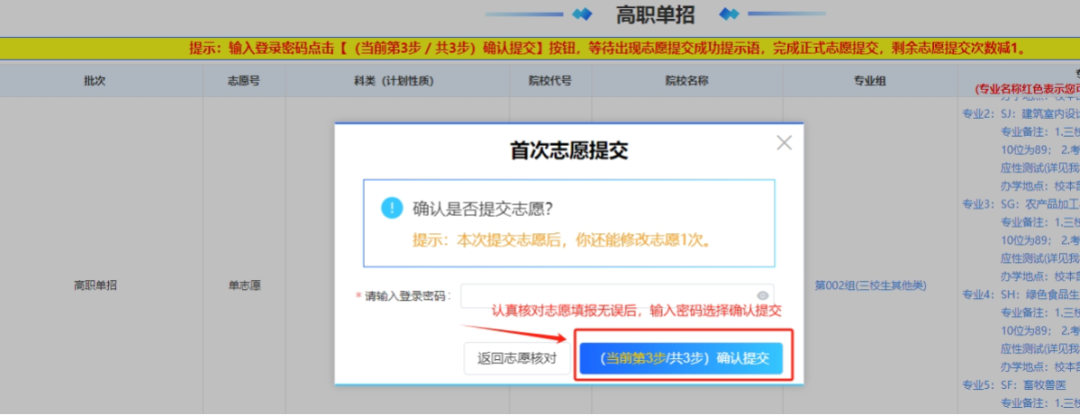The width and height of the screenshot is (1080, 415).
Task: Select the 院校名称 column header
Action: click(x=686, y=81)
